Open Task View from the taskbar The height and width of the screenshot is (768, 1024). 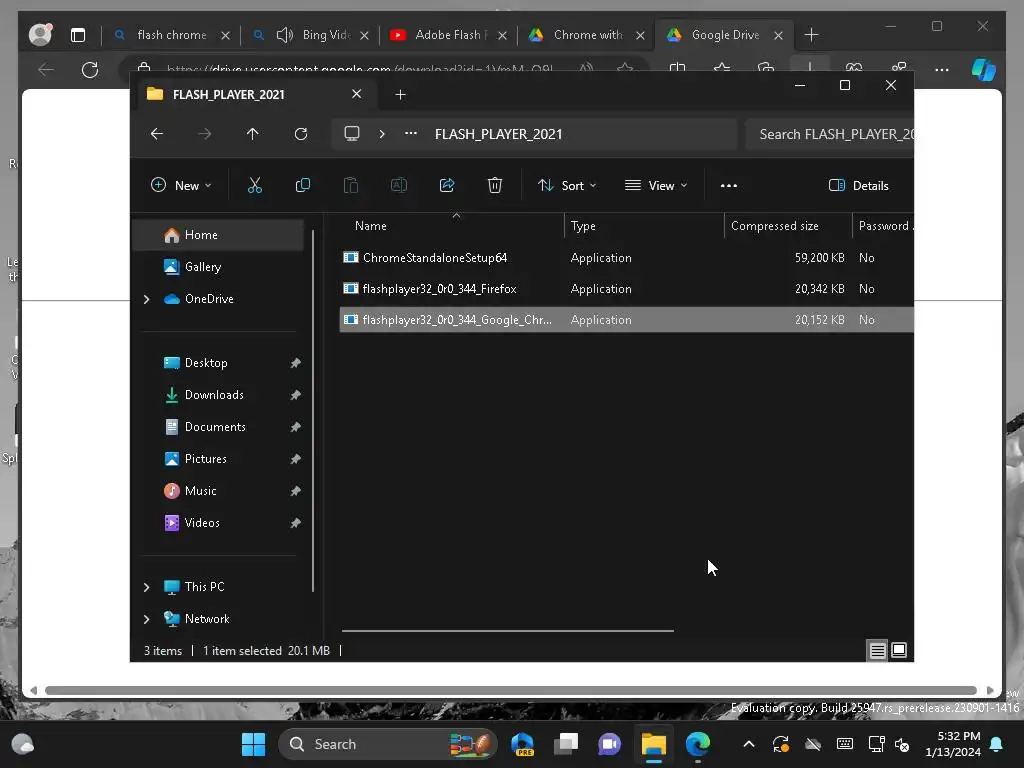point(566,744)
